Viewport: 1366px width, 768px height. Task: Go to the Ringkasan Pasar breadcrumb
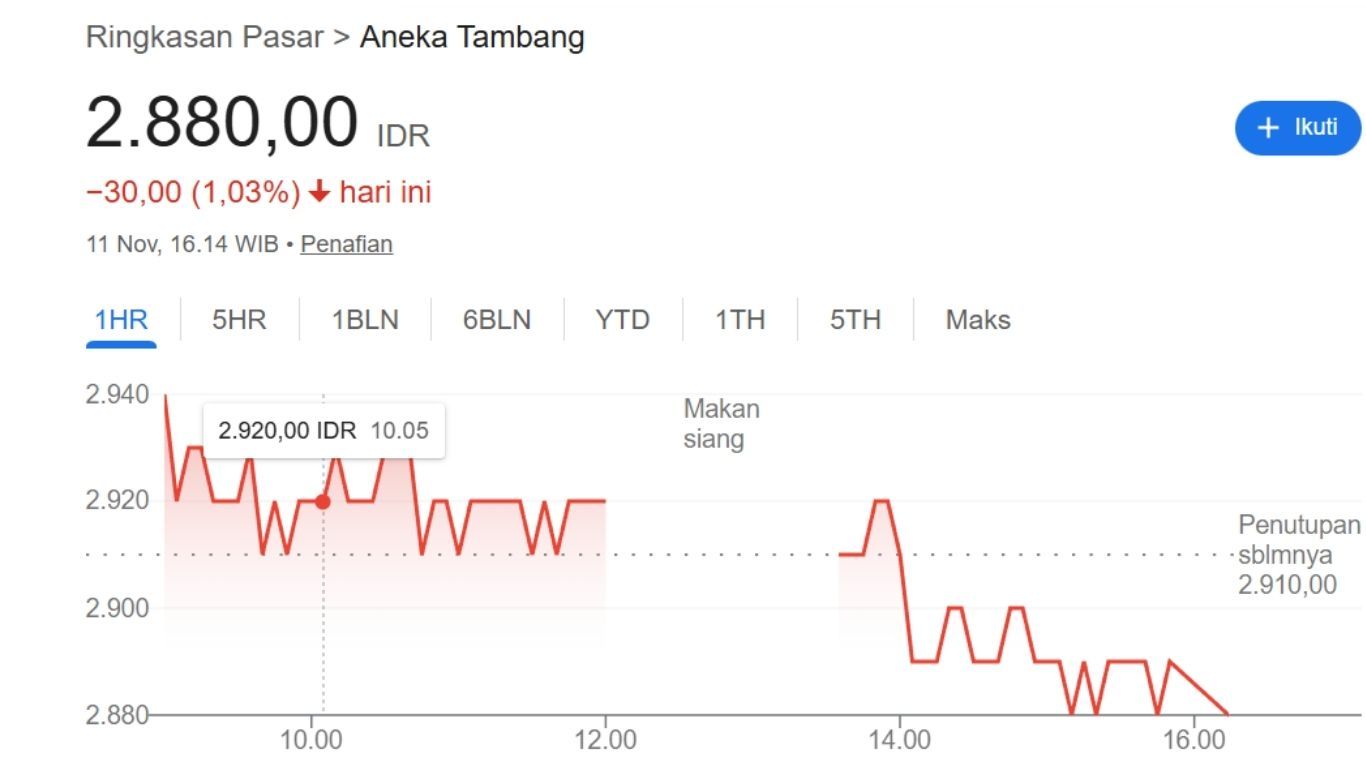tap(204, 37)
